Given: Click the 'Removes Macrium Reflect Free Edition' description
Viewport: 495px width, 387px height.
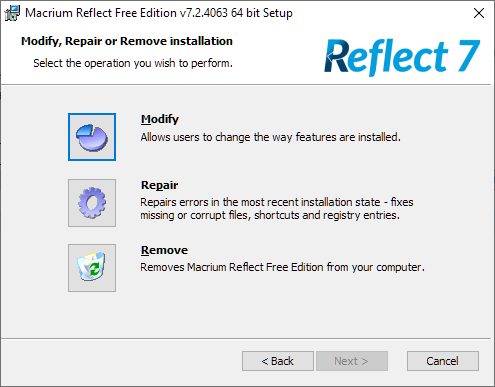Looking at the screenshot, I should 282,267.
